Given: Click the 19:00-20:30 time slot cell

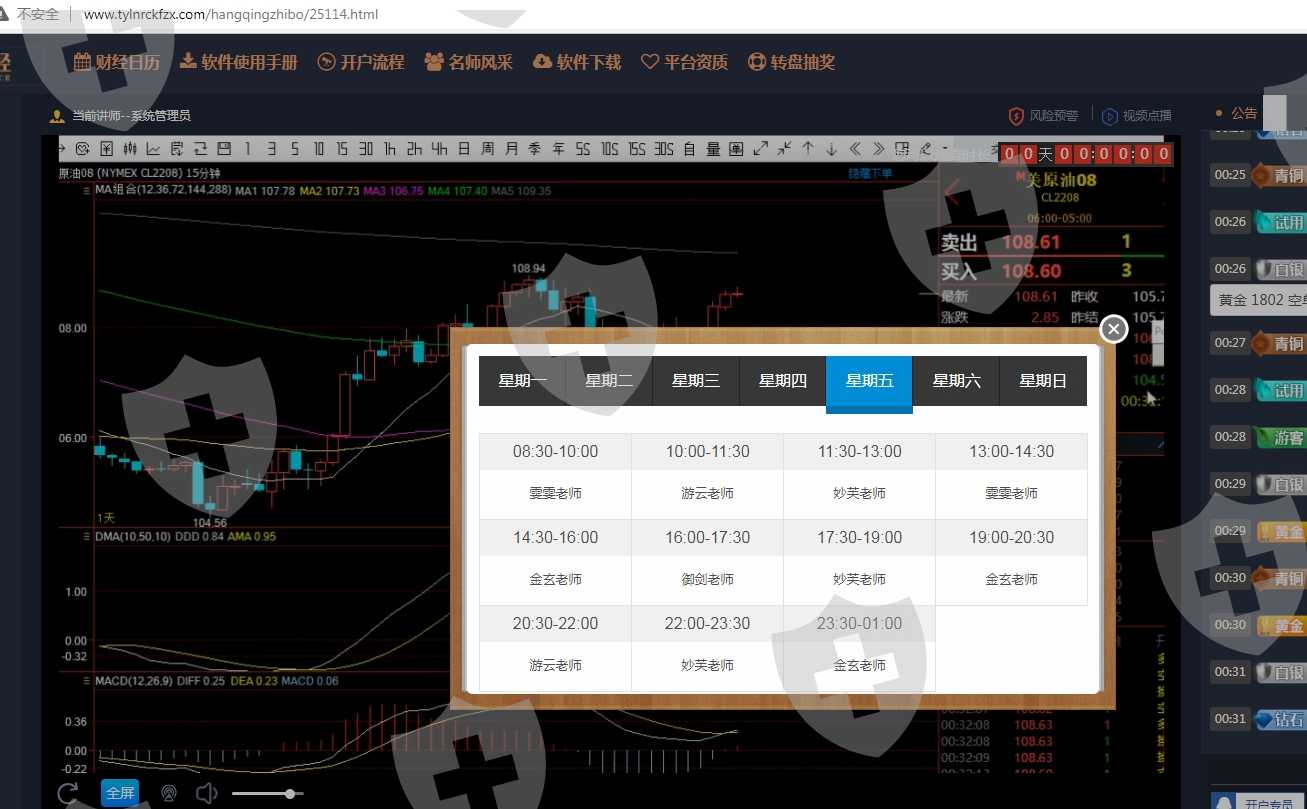Looking at the screenshot, I should [x=1011, y=538].
